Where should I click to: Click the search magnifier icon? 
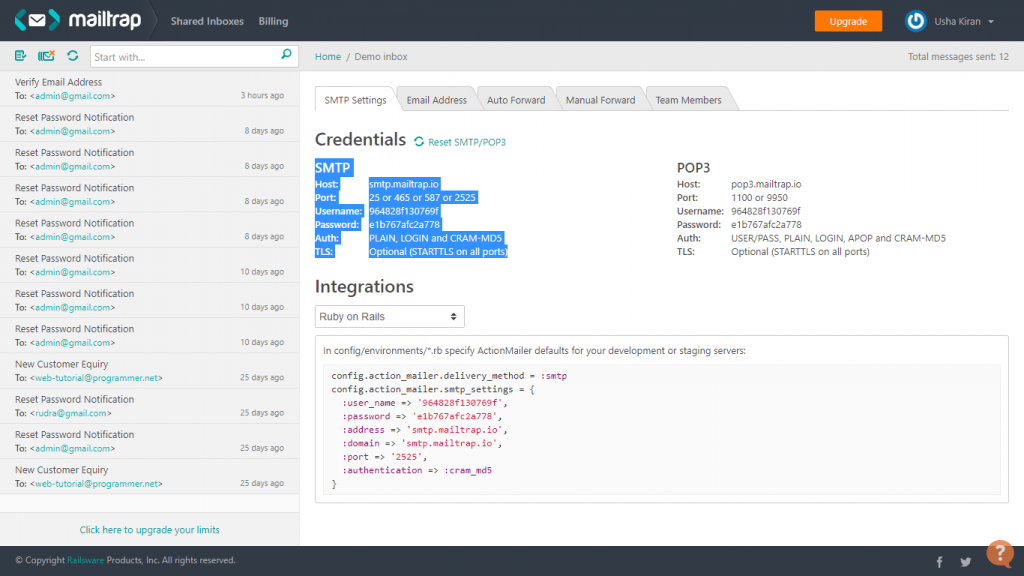(286, 56)
